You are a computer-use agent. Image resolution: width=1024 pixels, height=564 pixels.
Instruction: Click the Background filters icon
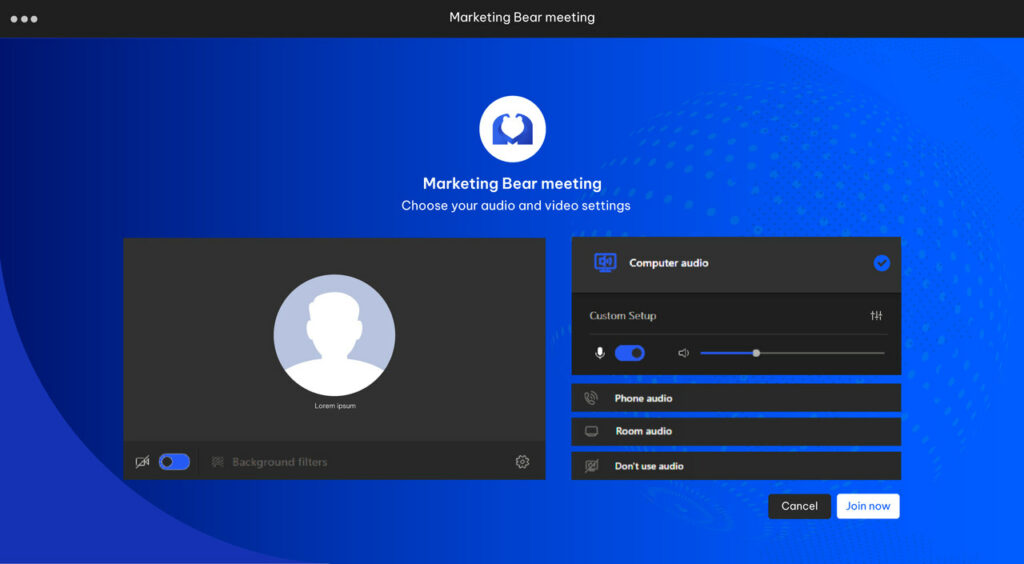point(217,462)
